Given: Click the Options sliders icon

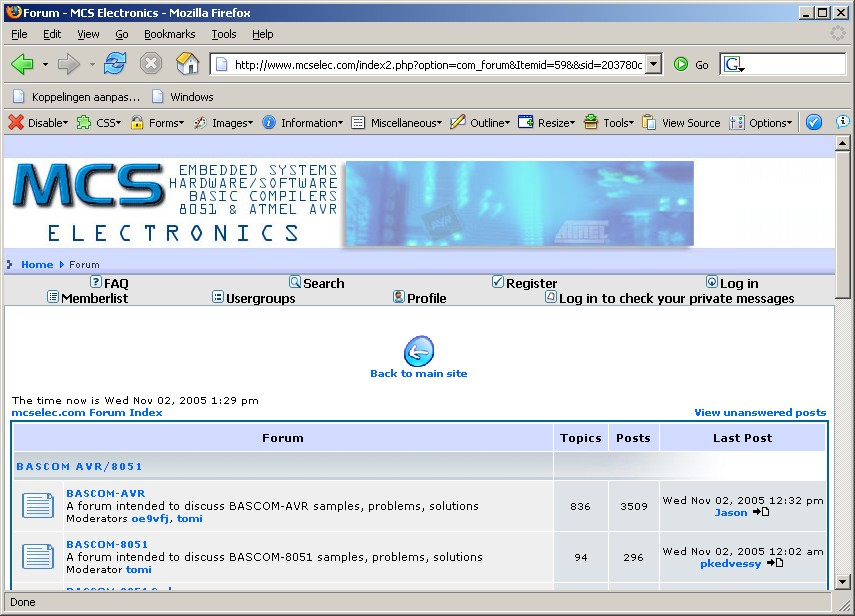Looking at the screenshot, I should [x=737, y=122].
